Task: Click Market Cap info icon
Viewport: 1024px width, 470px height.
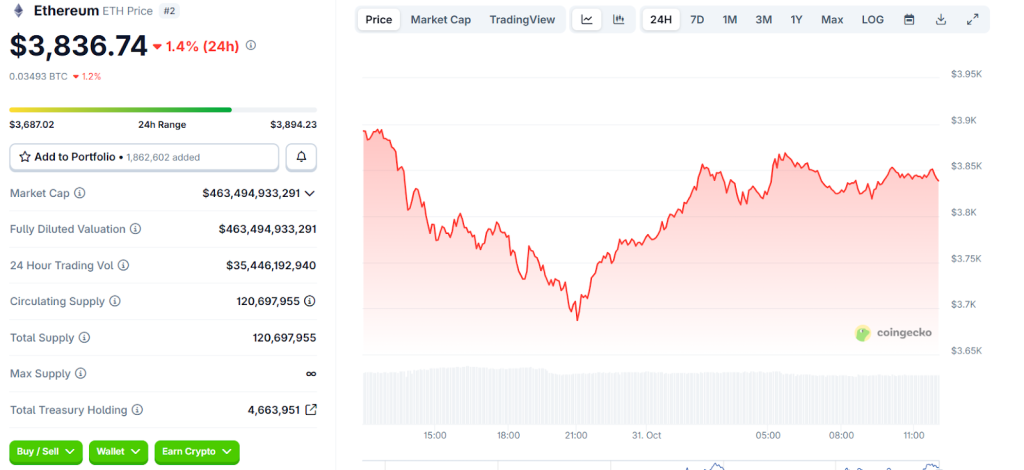Action: click(x=80, y=193)
